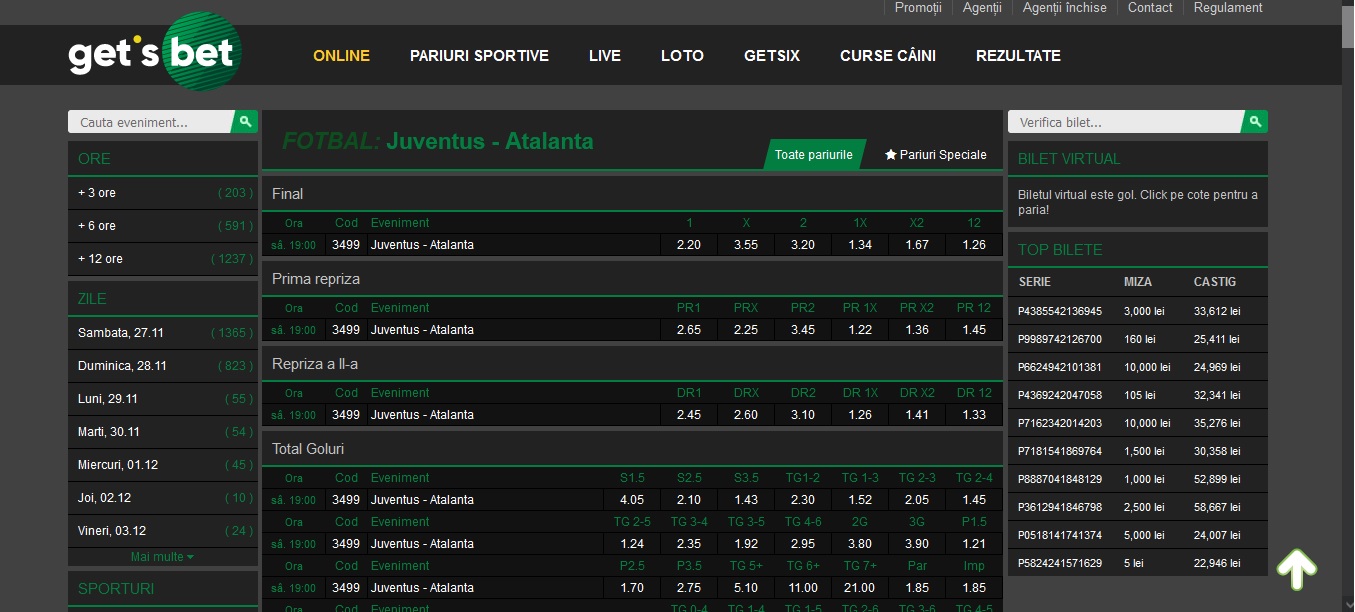Select the Toate pariurile tab
Viewport: 1355px width, 612px height.
click(814, 155)
